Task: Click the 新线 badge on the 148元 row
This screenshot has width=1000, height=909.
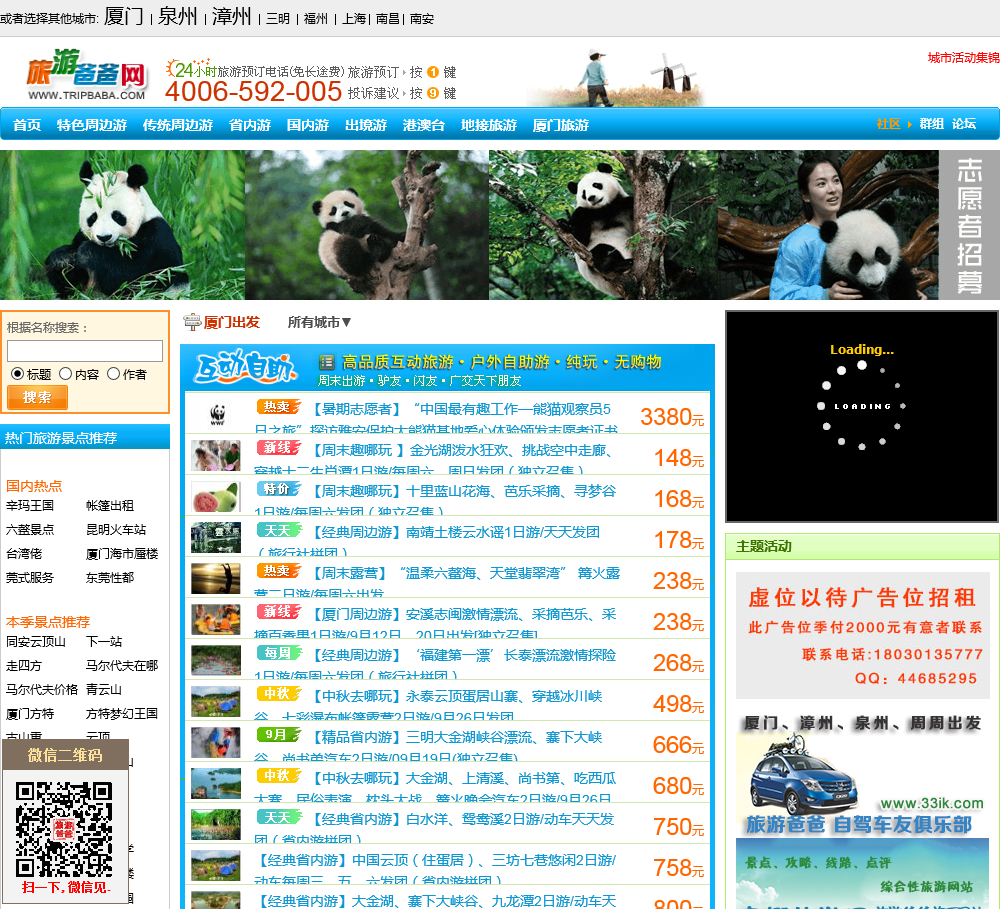Action: coord(279,448)
